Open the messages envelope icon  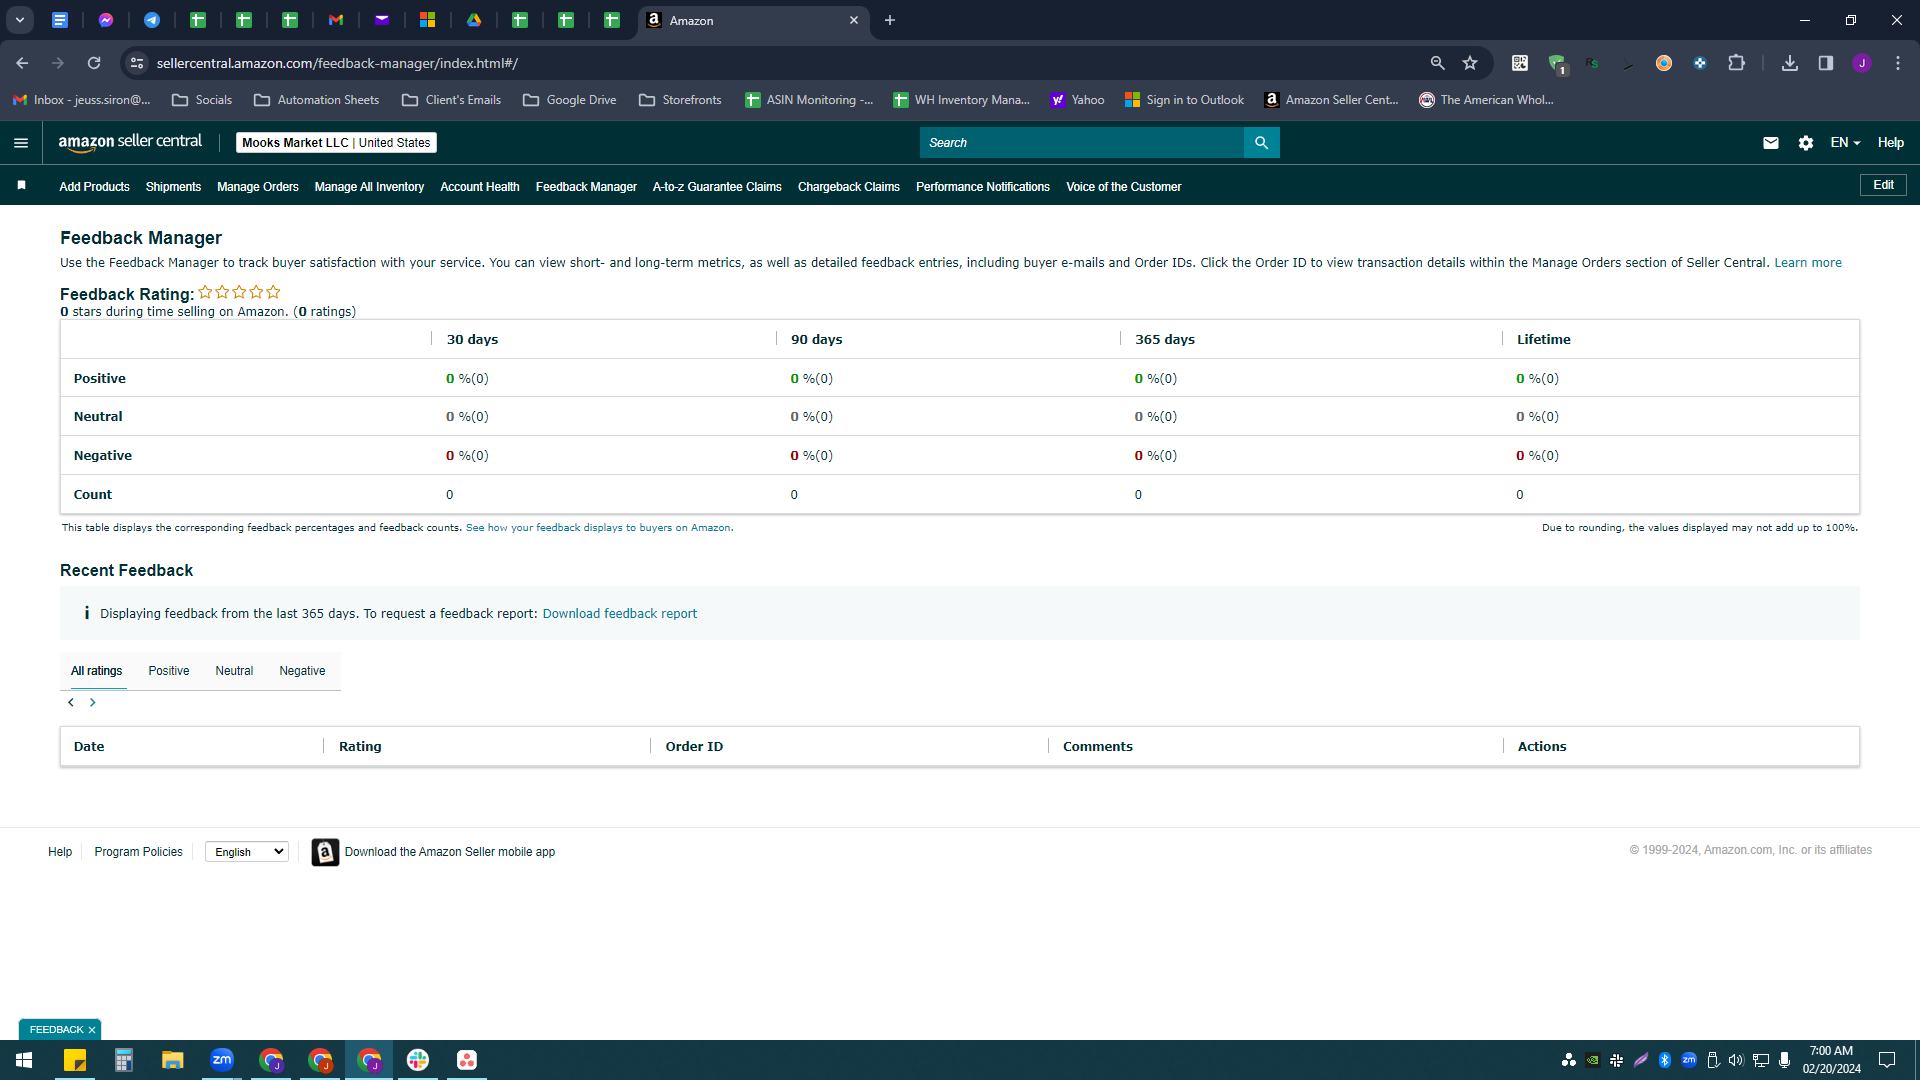pos(1771,143)
